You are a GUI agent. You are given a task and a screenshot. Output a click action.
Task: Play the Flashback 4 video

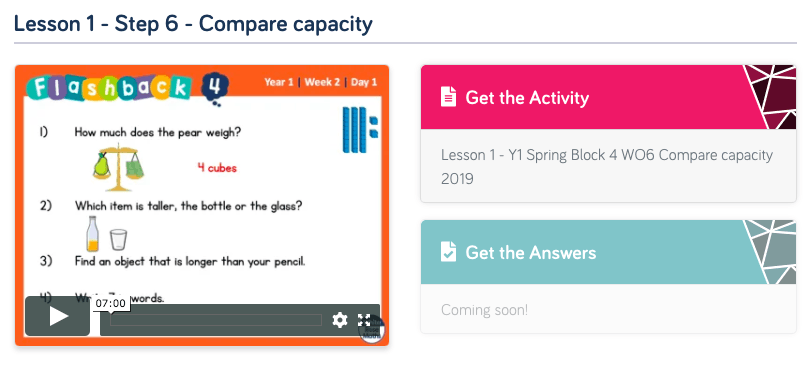(x=57, y=316)
